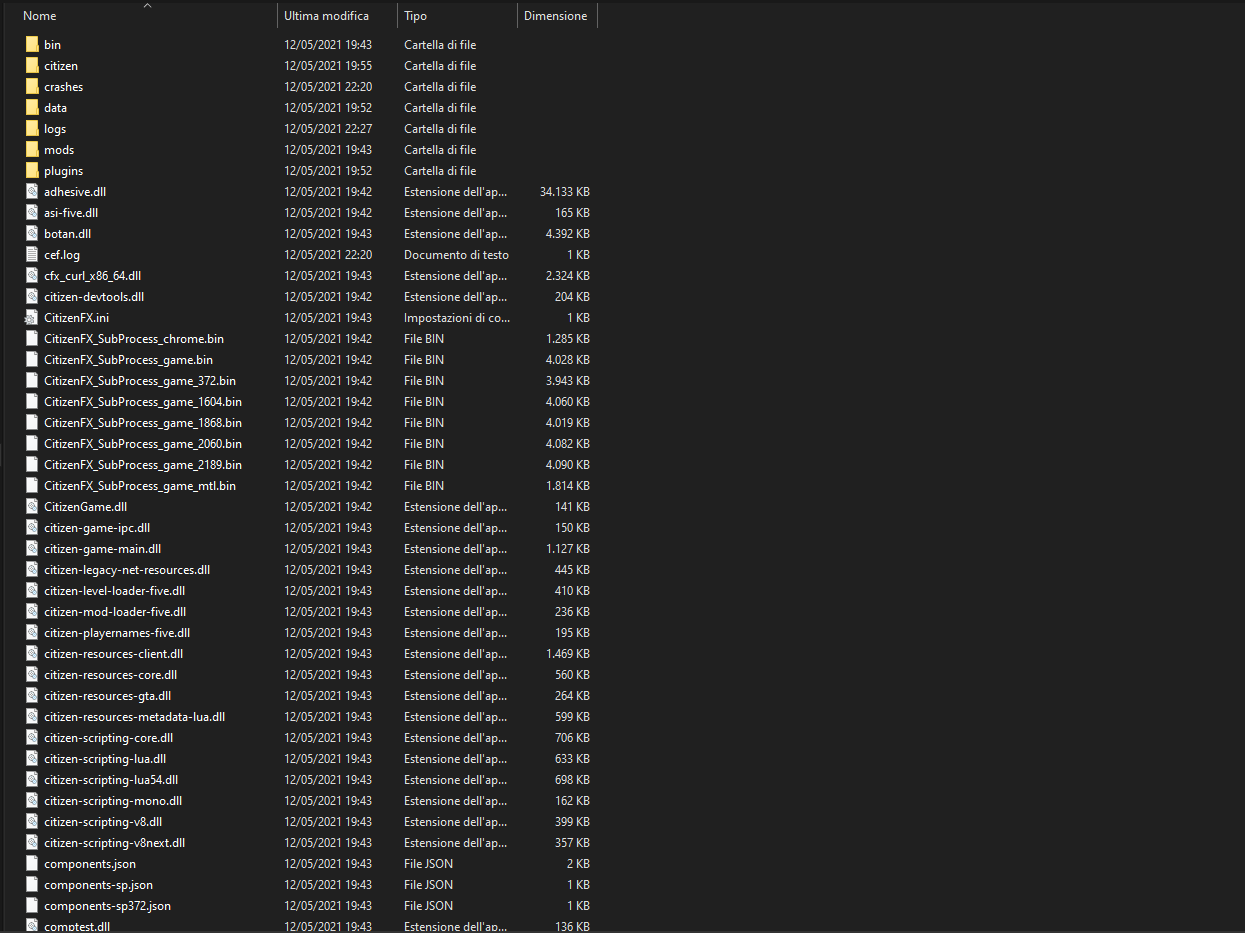
Task: Sort files by the Dimensione column
Action: 555,15
